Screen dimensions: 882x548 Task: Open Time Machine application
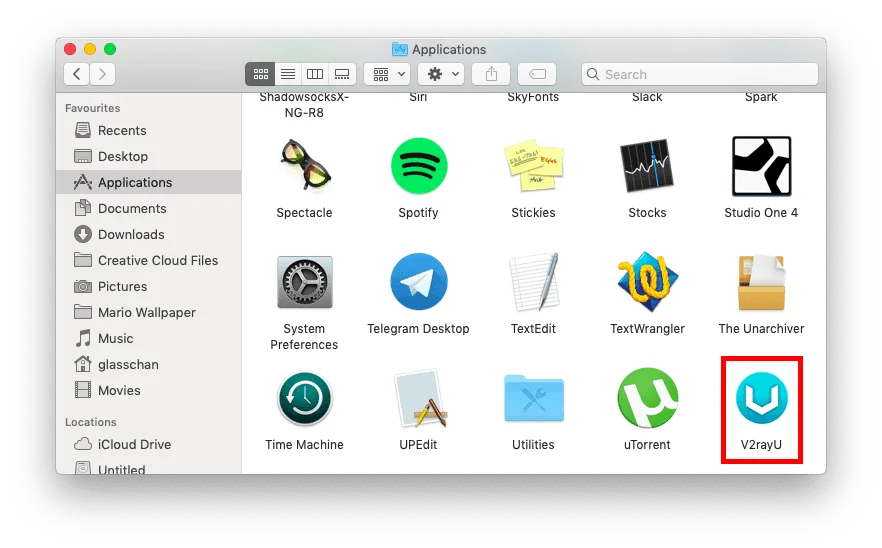click(304, 398)
